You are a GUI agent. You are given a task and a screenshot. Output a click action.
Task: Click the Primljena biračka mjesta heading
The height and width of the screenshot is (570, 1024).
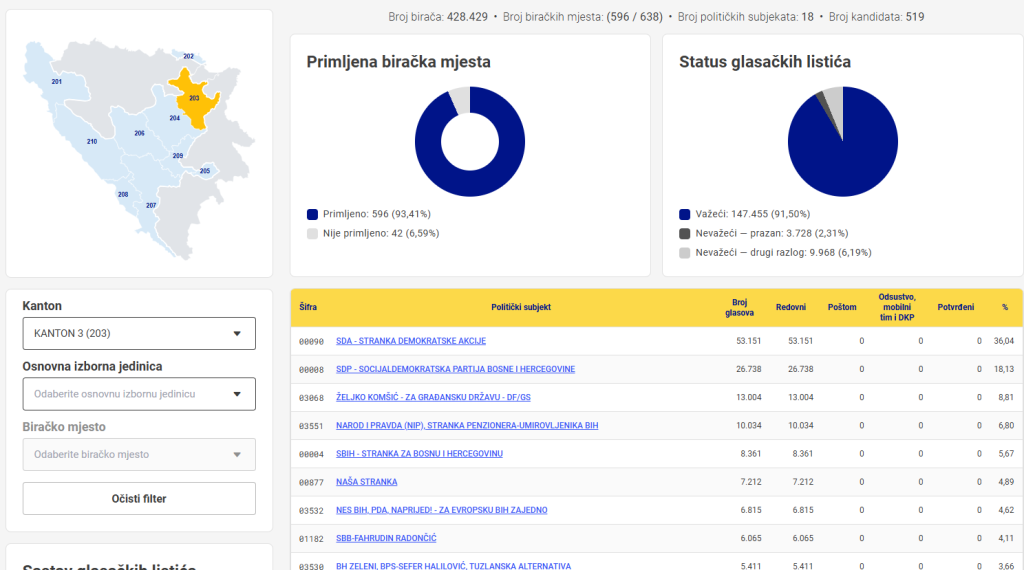pos(398,62)
